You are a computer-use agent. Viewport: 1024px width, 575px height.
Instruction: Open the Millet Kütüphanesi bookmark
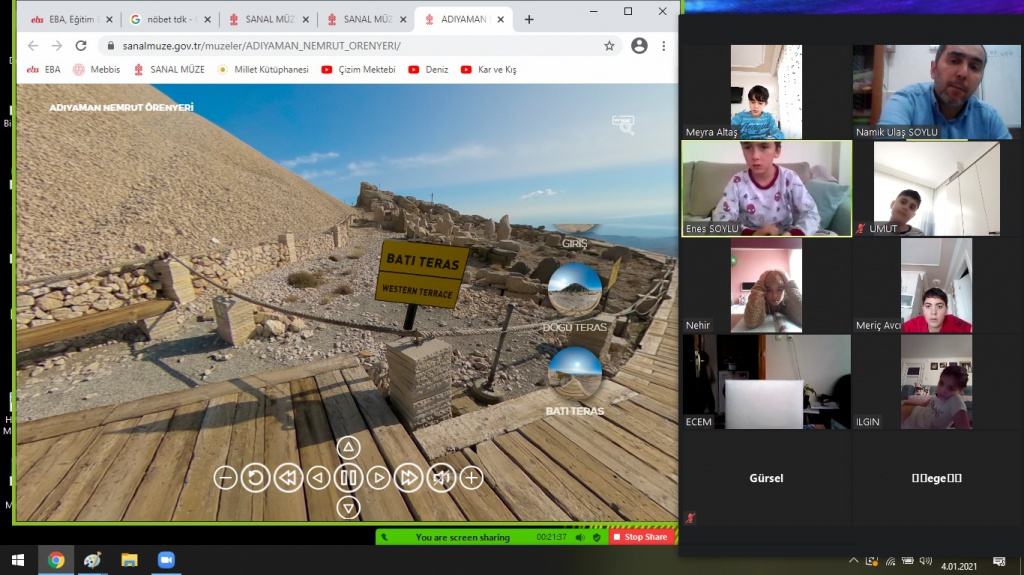coord(263,69)
